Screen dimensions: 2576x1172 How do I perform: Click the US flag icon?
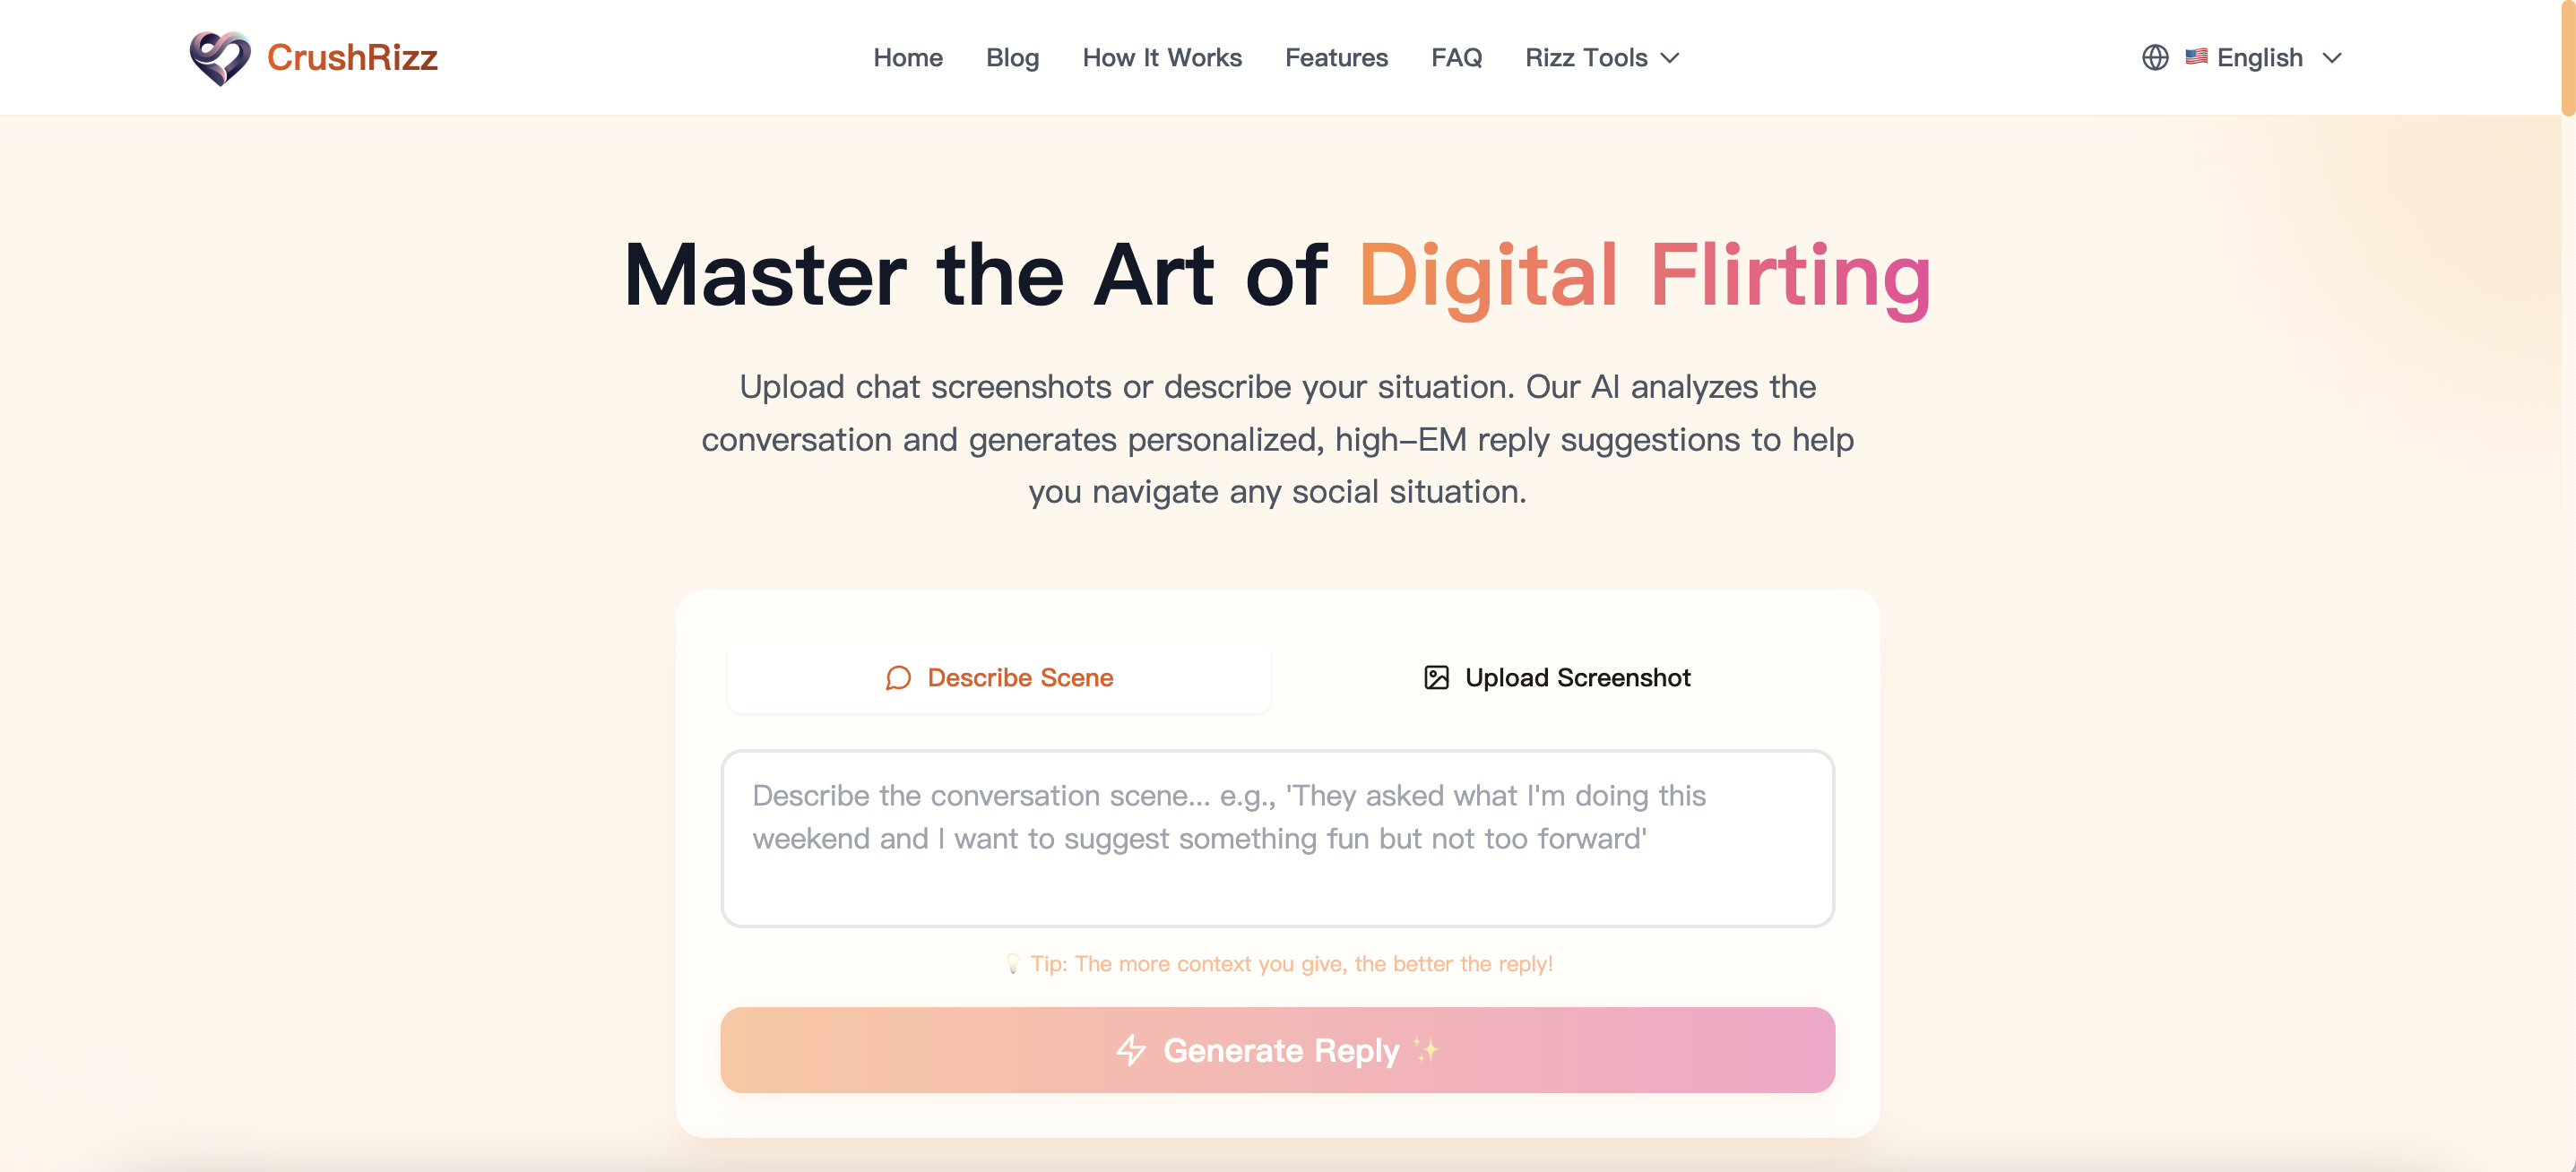tap(2196, 57)
